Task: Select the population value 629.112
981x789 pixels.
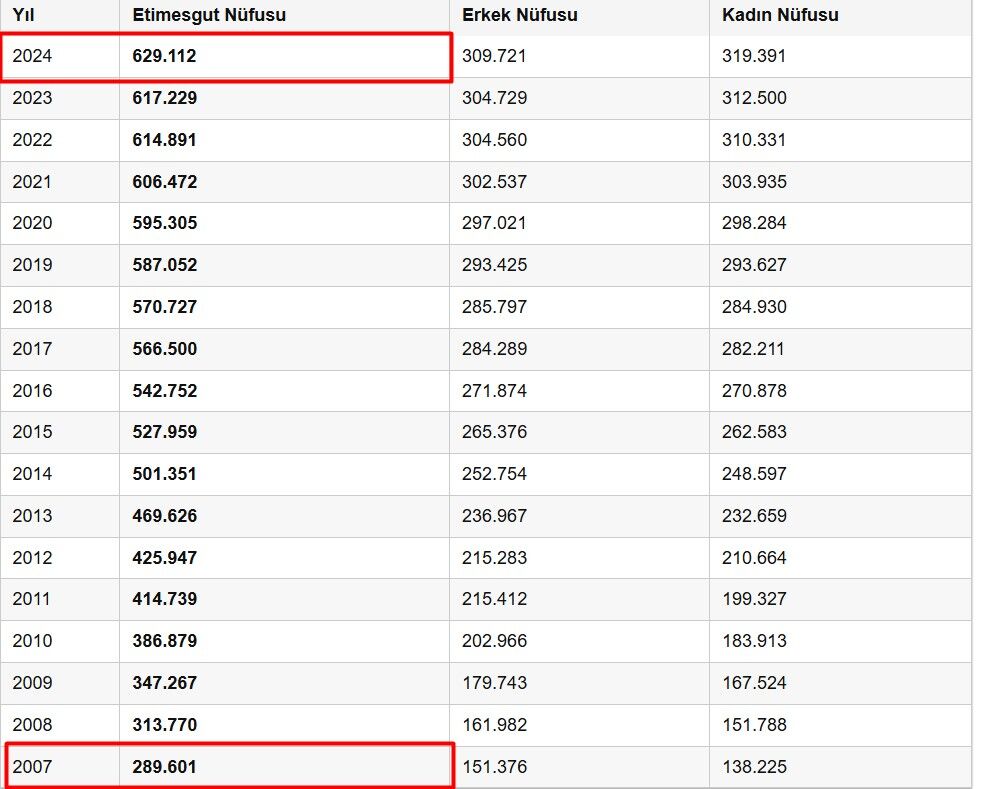Action: click(165, 56)
